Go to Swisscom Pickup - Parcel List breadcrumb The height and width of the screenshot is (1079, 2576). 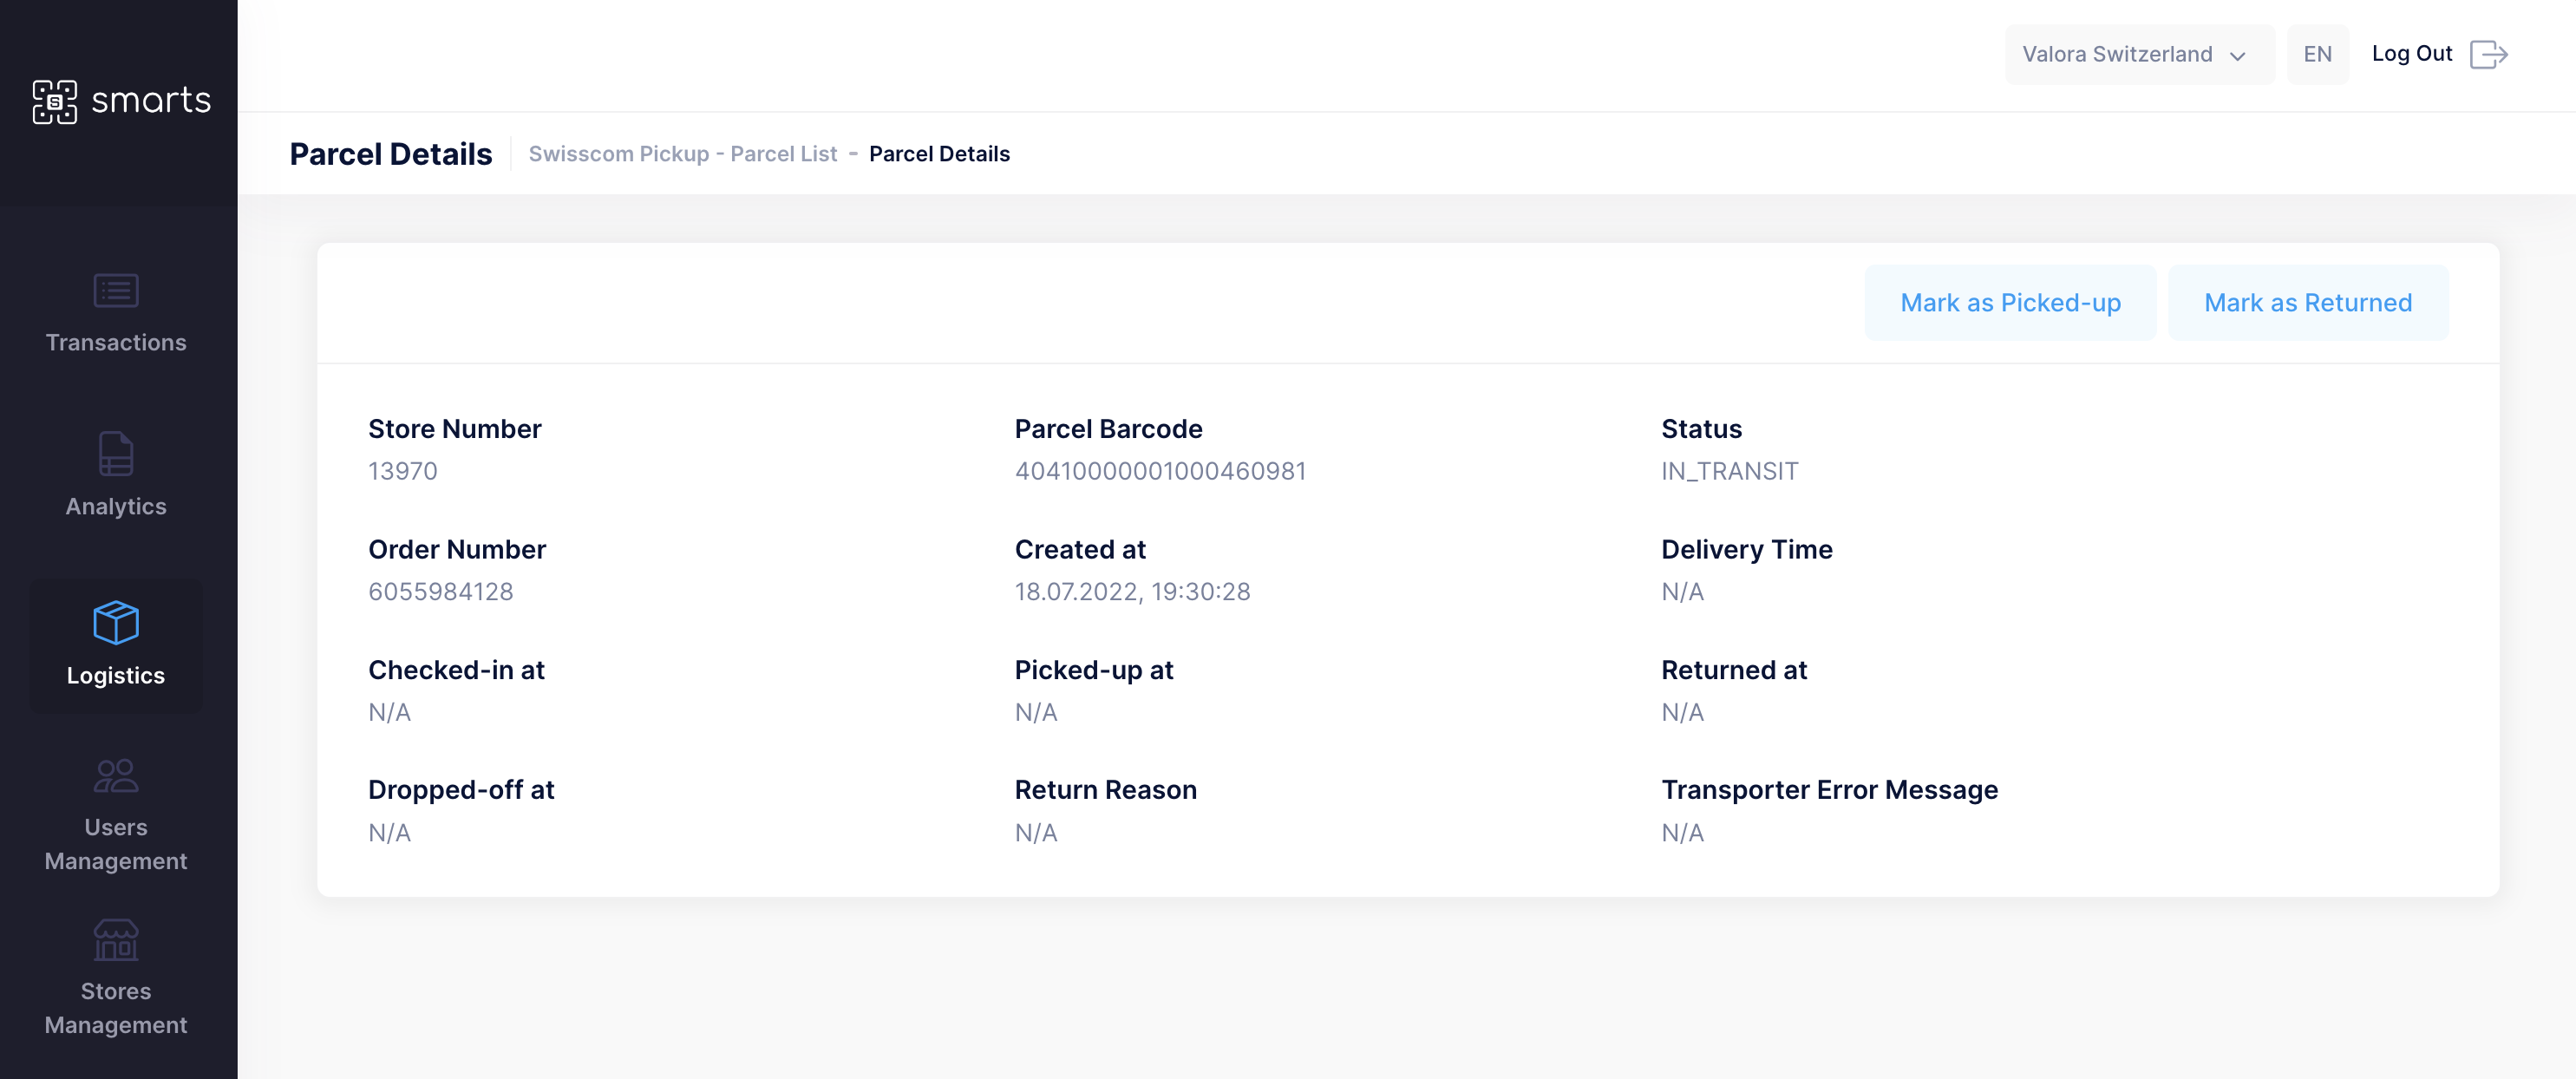click(682, 154)
